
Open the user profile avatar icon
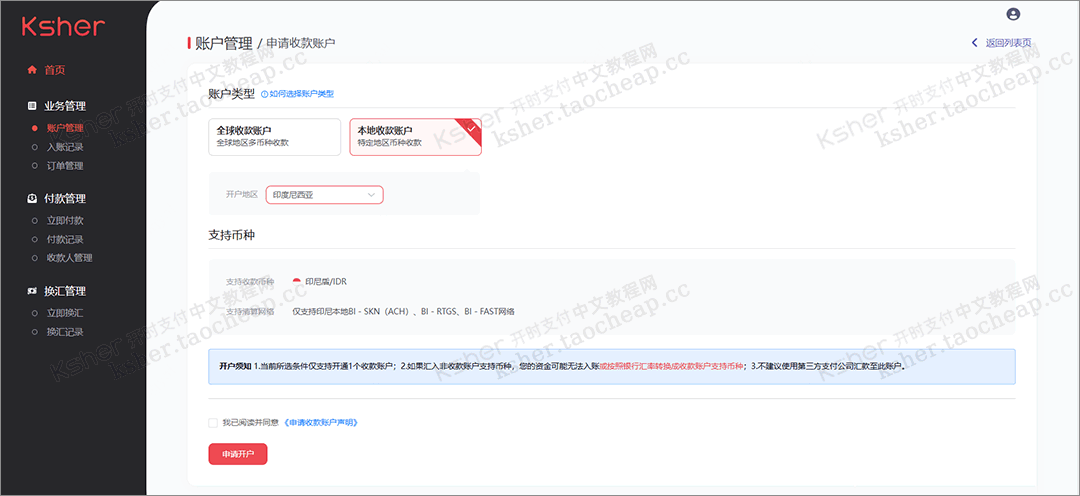(x=1013, y=14)
